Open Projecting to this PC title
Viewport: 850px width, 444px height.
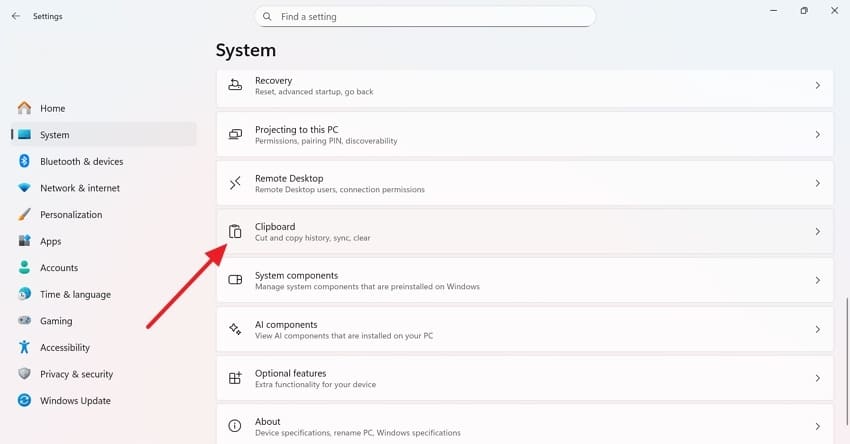297,130
